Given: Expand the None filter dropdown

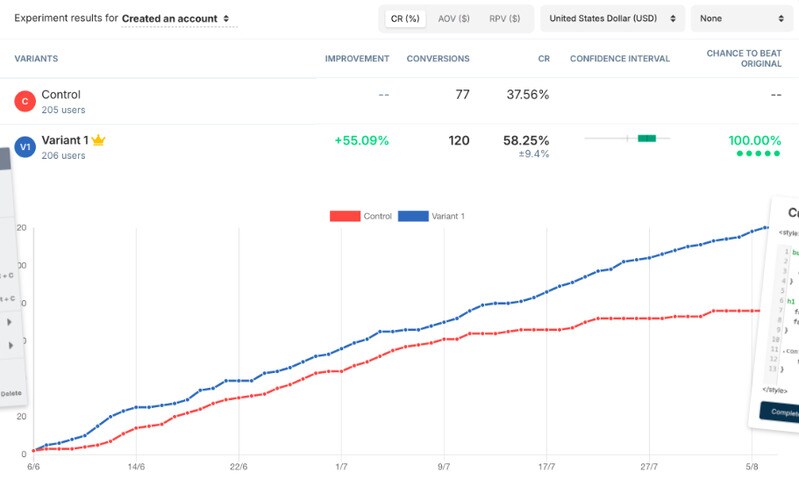Looking at the screenshot, I should pos(740,18).
